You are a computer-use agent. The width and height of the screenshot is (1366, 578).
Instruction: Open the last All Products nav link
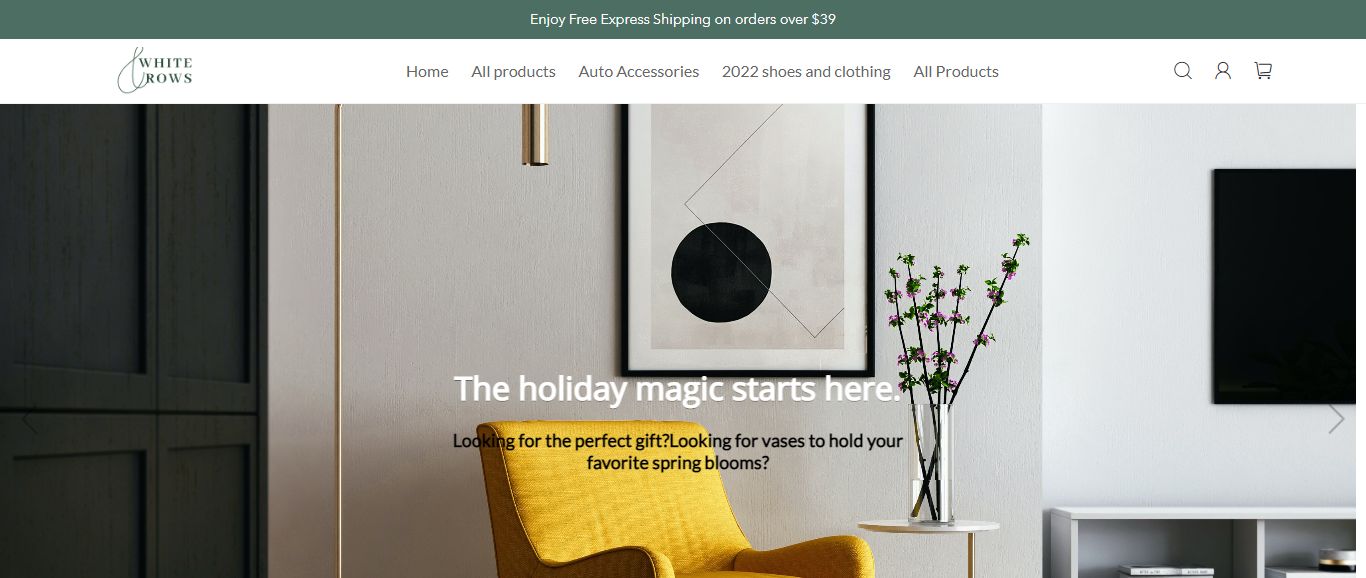[x=956, y=72]
